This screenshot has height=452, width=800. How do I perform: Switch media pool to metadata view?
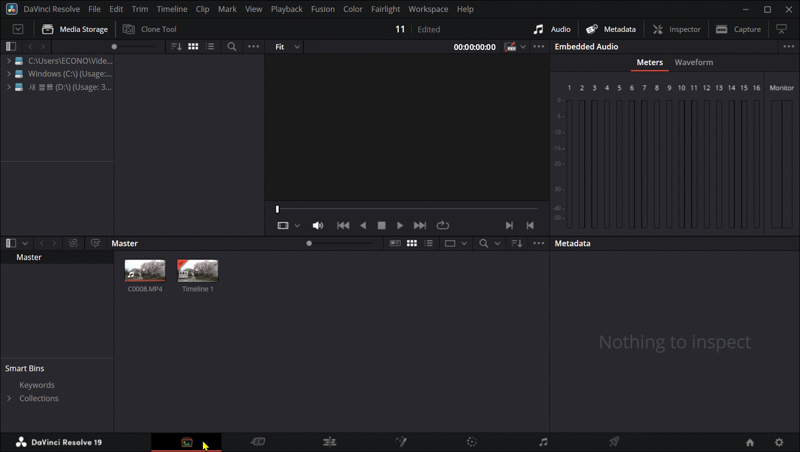395,243
